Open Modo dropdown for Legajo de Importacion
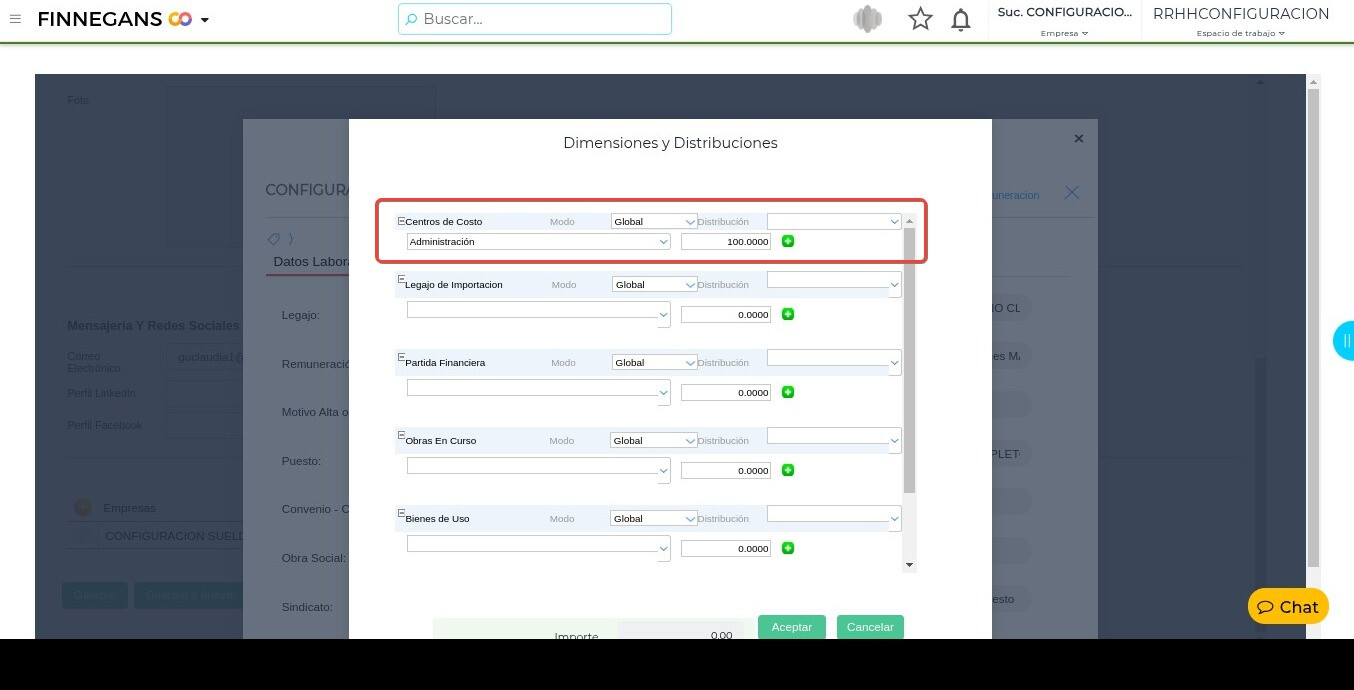Screen dimensions: 1354x690 [654, 285]
